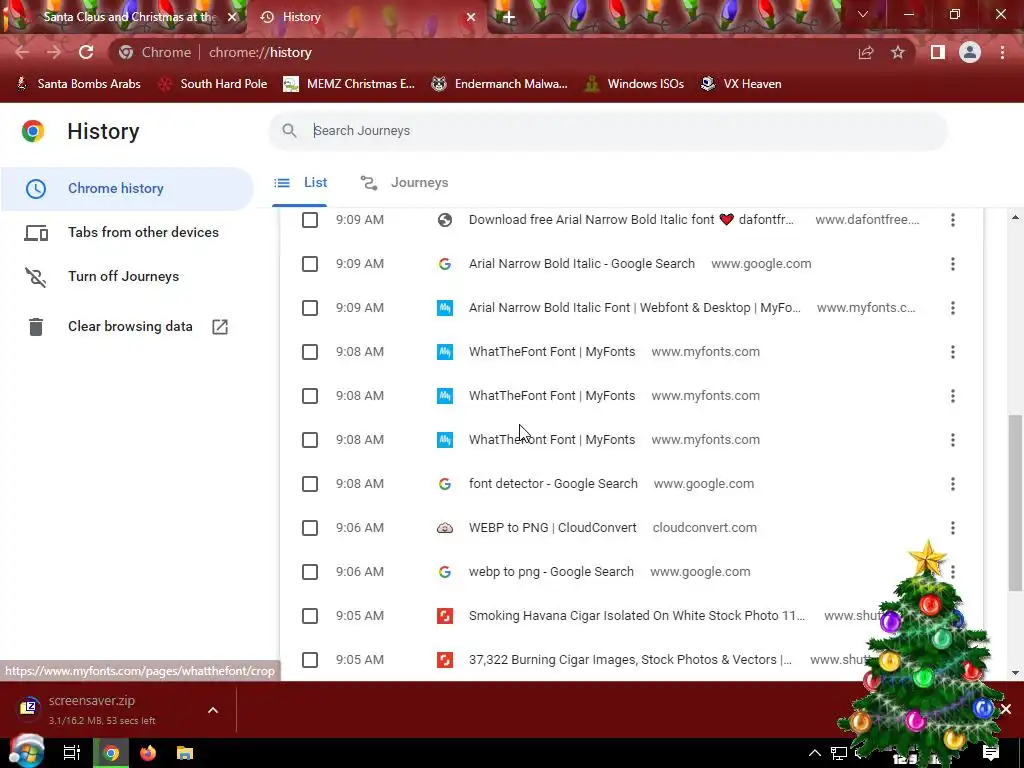Viewport: 1024px width, 768px height.
Task: Check the dafontfree Arial Narrow entry checkbox
Action: pyautogui.click(x=310, y=220)
